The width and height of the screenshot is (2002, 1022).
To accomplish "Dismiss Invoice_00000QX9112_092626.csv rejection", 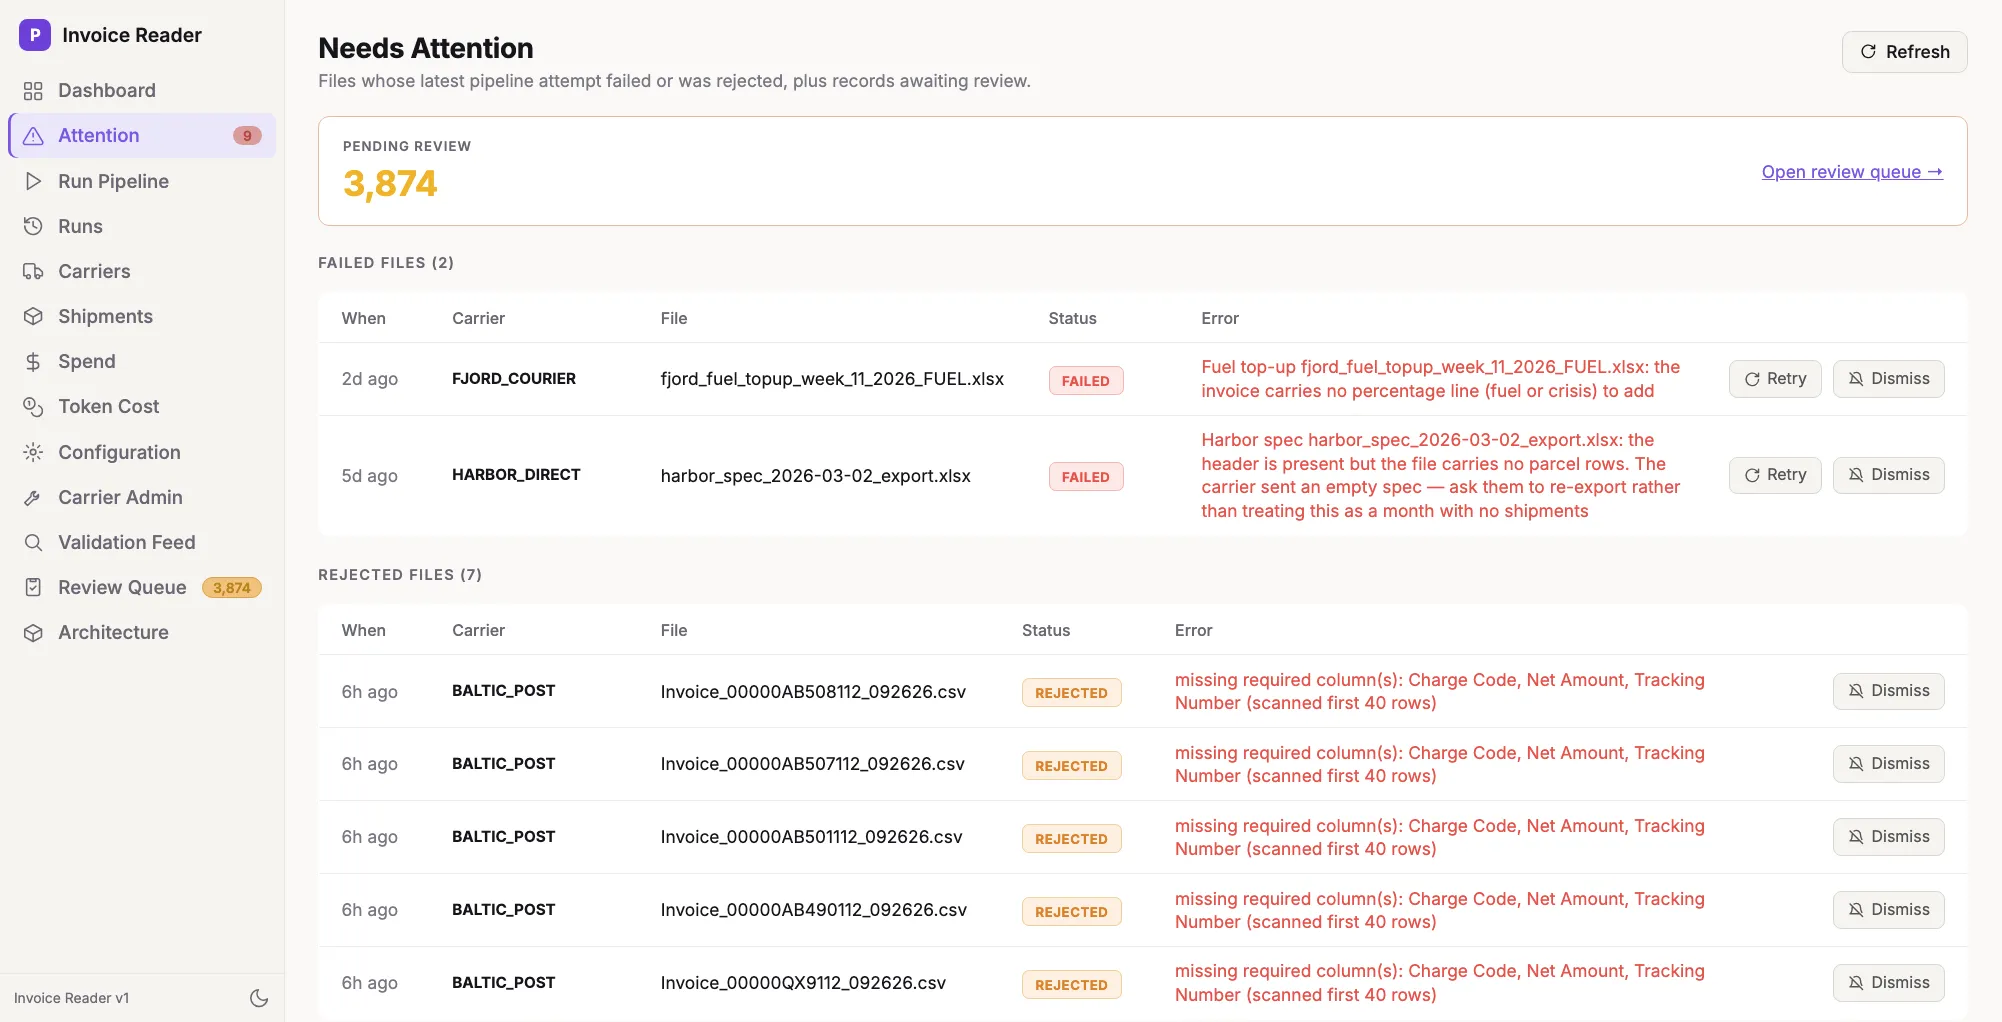I will (1888, 983).
